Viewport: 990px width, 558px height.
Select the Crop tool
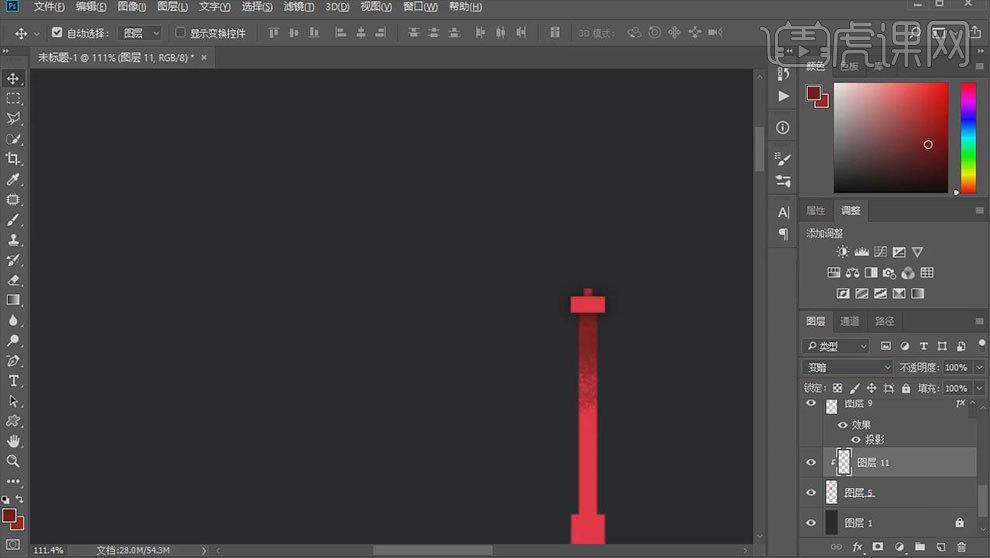point(13,158)
